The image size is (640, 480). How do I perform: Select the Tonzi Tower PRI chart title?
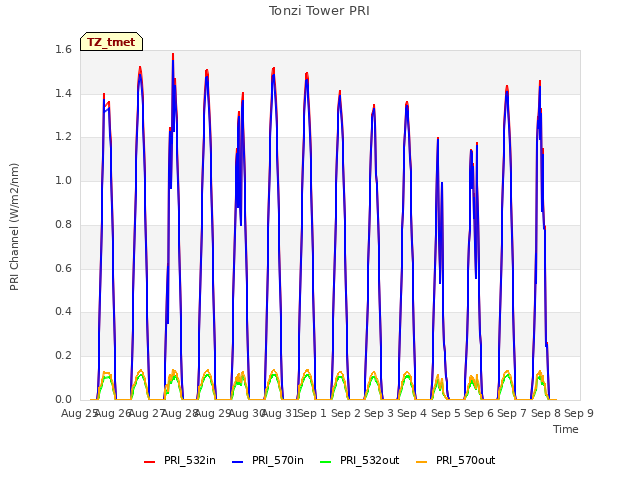point(319,11)
